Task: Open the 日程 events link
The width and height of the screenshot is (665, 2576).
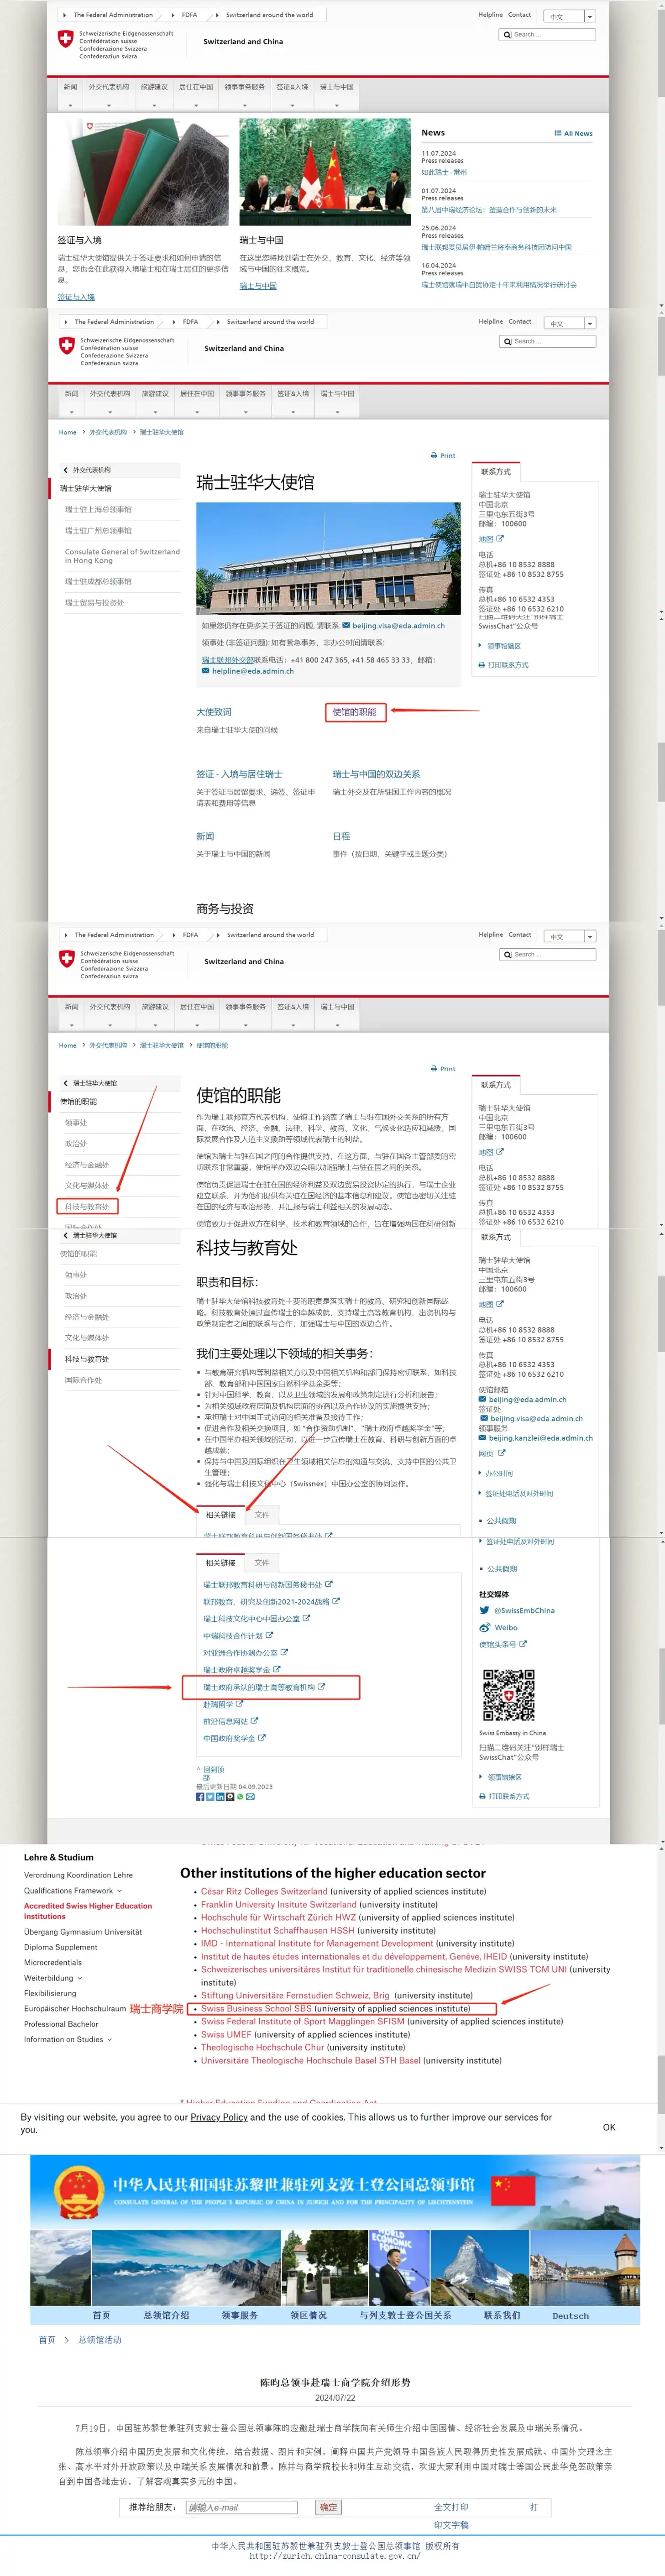Action: pos(341,836)
